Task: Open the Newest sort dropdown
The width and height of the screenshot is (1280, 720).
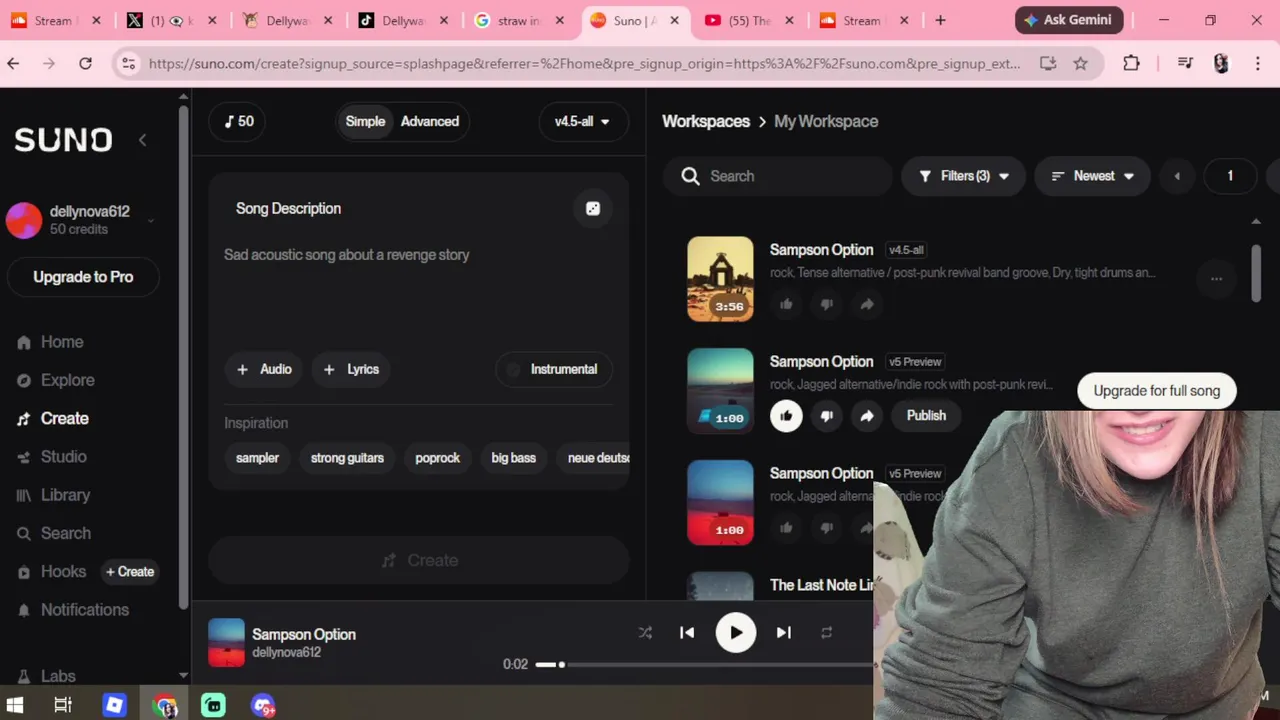Action: pyautogui.click(x=1092, y=176)
